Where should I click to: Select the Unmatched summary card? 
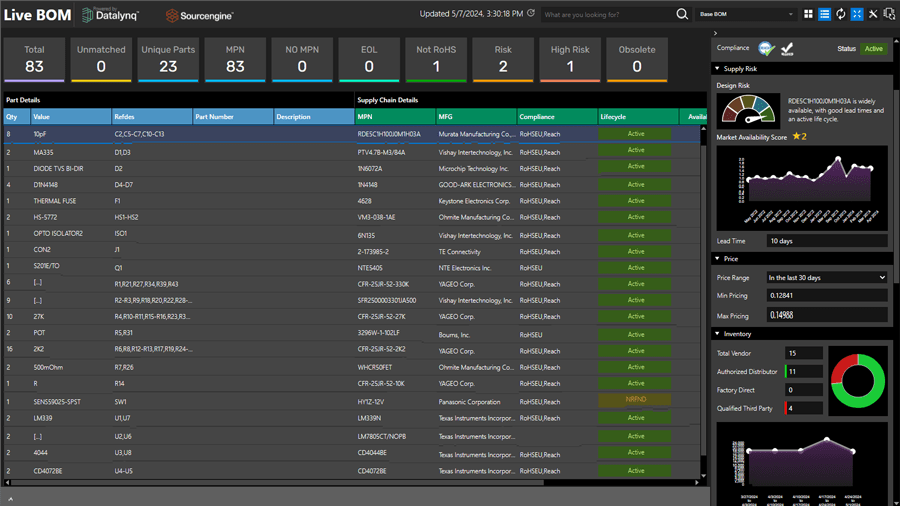[x=101, y=60]
